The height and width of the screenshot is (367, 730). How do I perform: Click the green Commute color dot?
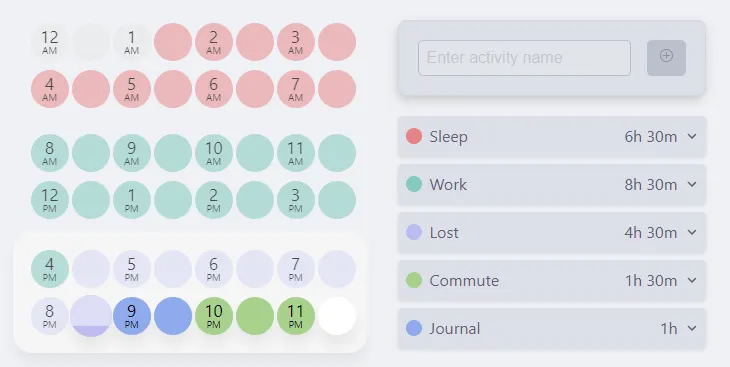[x=414, y=280]
